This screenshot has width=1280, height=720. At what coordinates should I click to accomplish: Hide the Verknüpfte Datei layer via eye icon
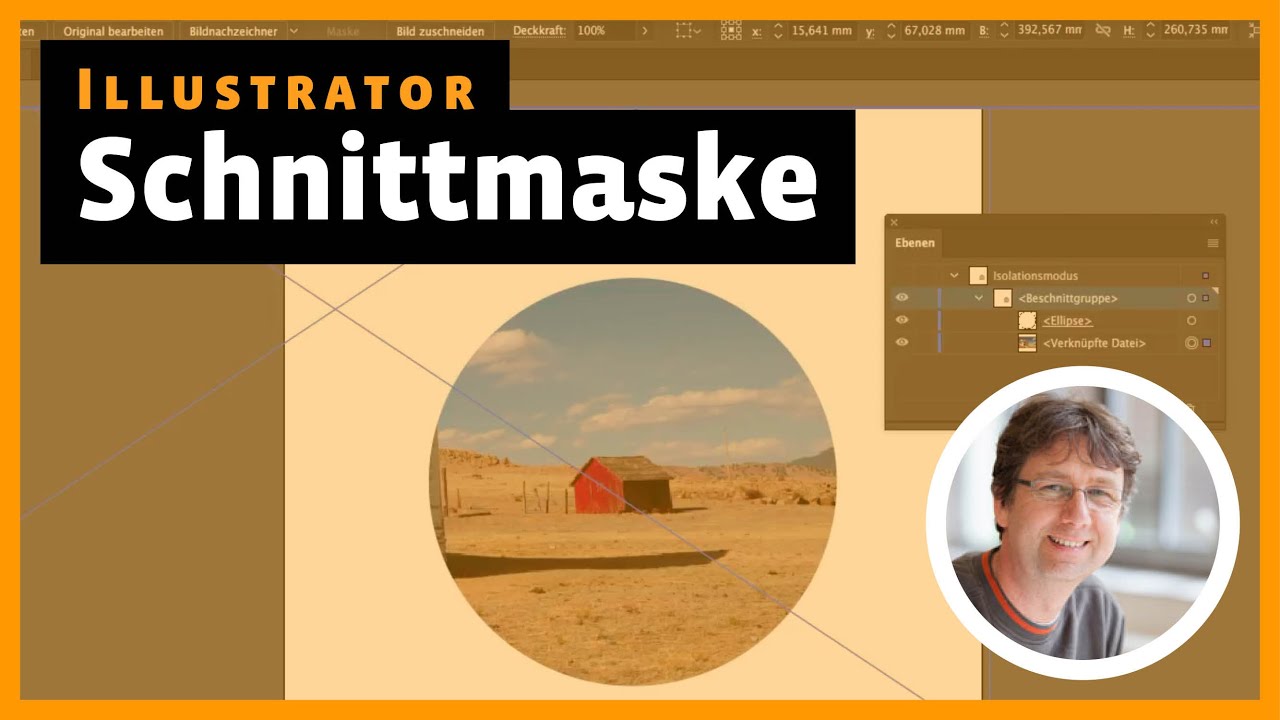pyautogui.click(x=902, y=343)
